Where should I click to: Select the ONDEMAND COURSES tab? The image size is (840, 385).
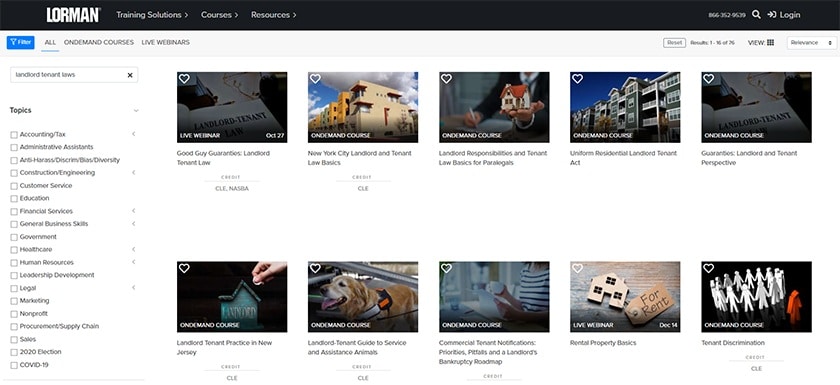point(99,42)
